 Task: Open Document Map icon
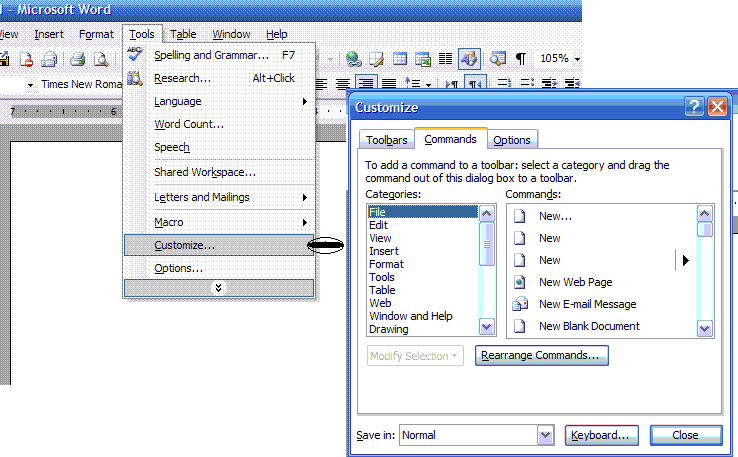coord(497,59)
